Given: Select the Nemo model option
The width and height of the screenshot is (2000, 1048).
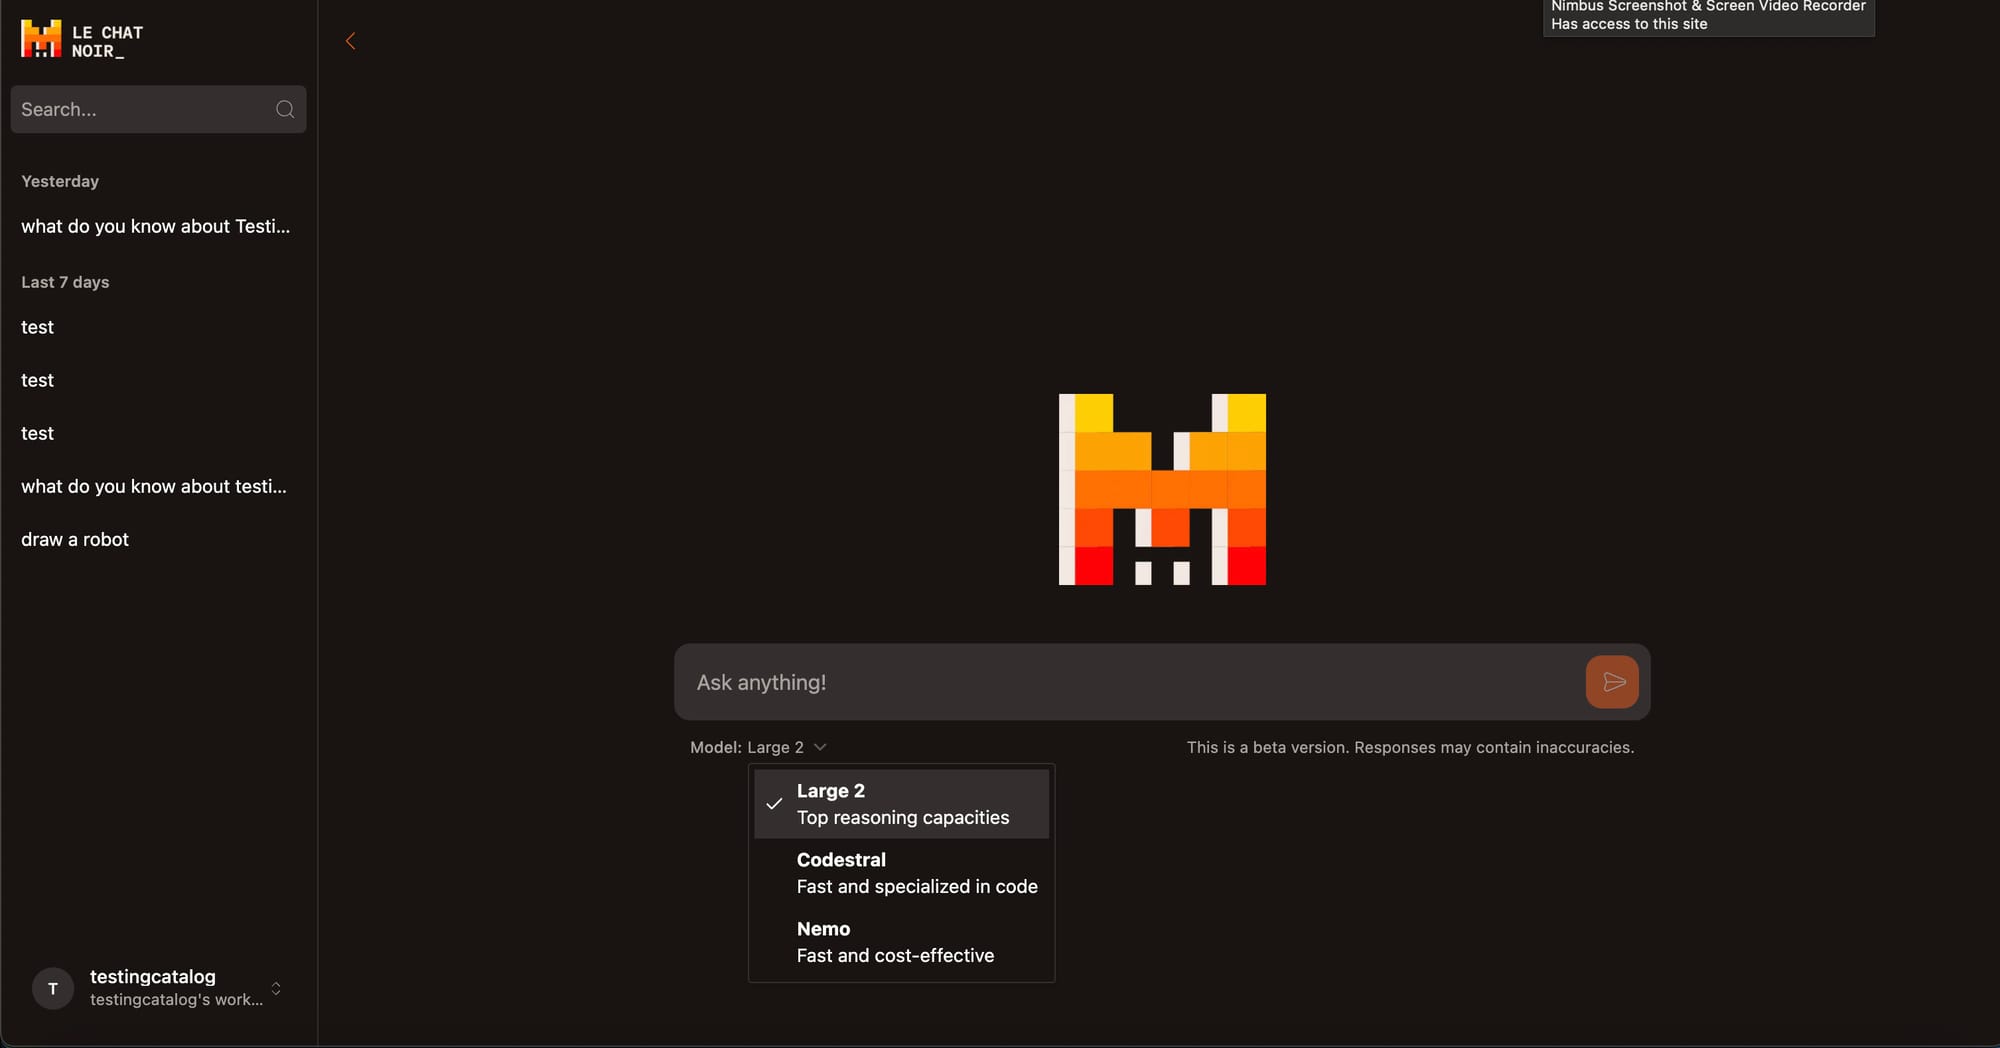Looking at the screenshot, I should click(901, 942).
